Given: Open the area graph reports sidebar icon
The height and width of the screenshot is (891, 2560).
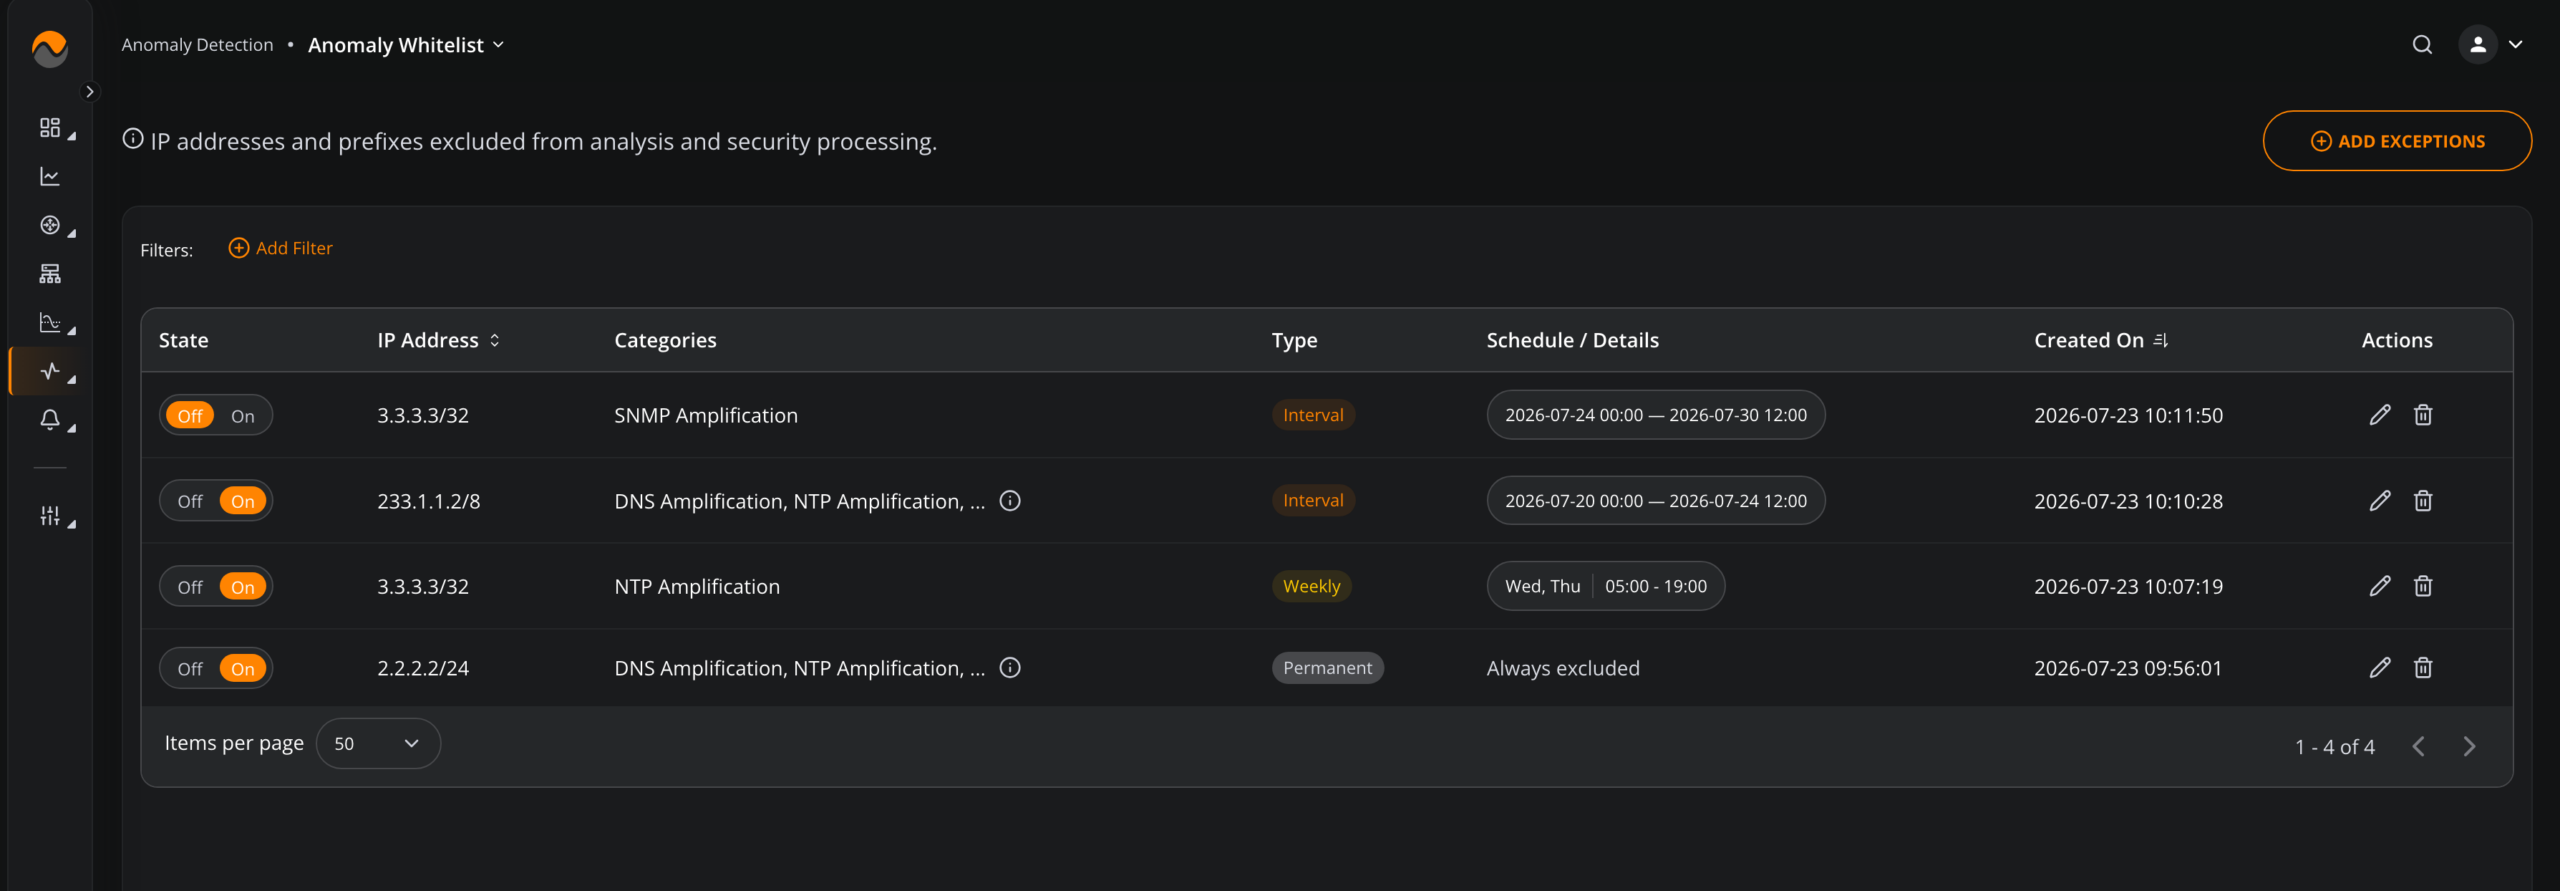Looking at the screenshot, I should [50, 323].
